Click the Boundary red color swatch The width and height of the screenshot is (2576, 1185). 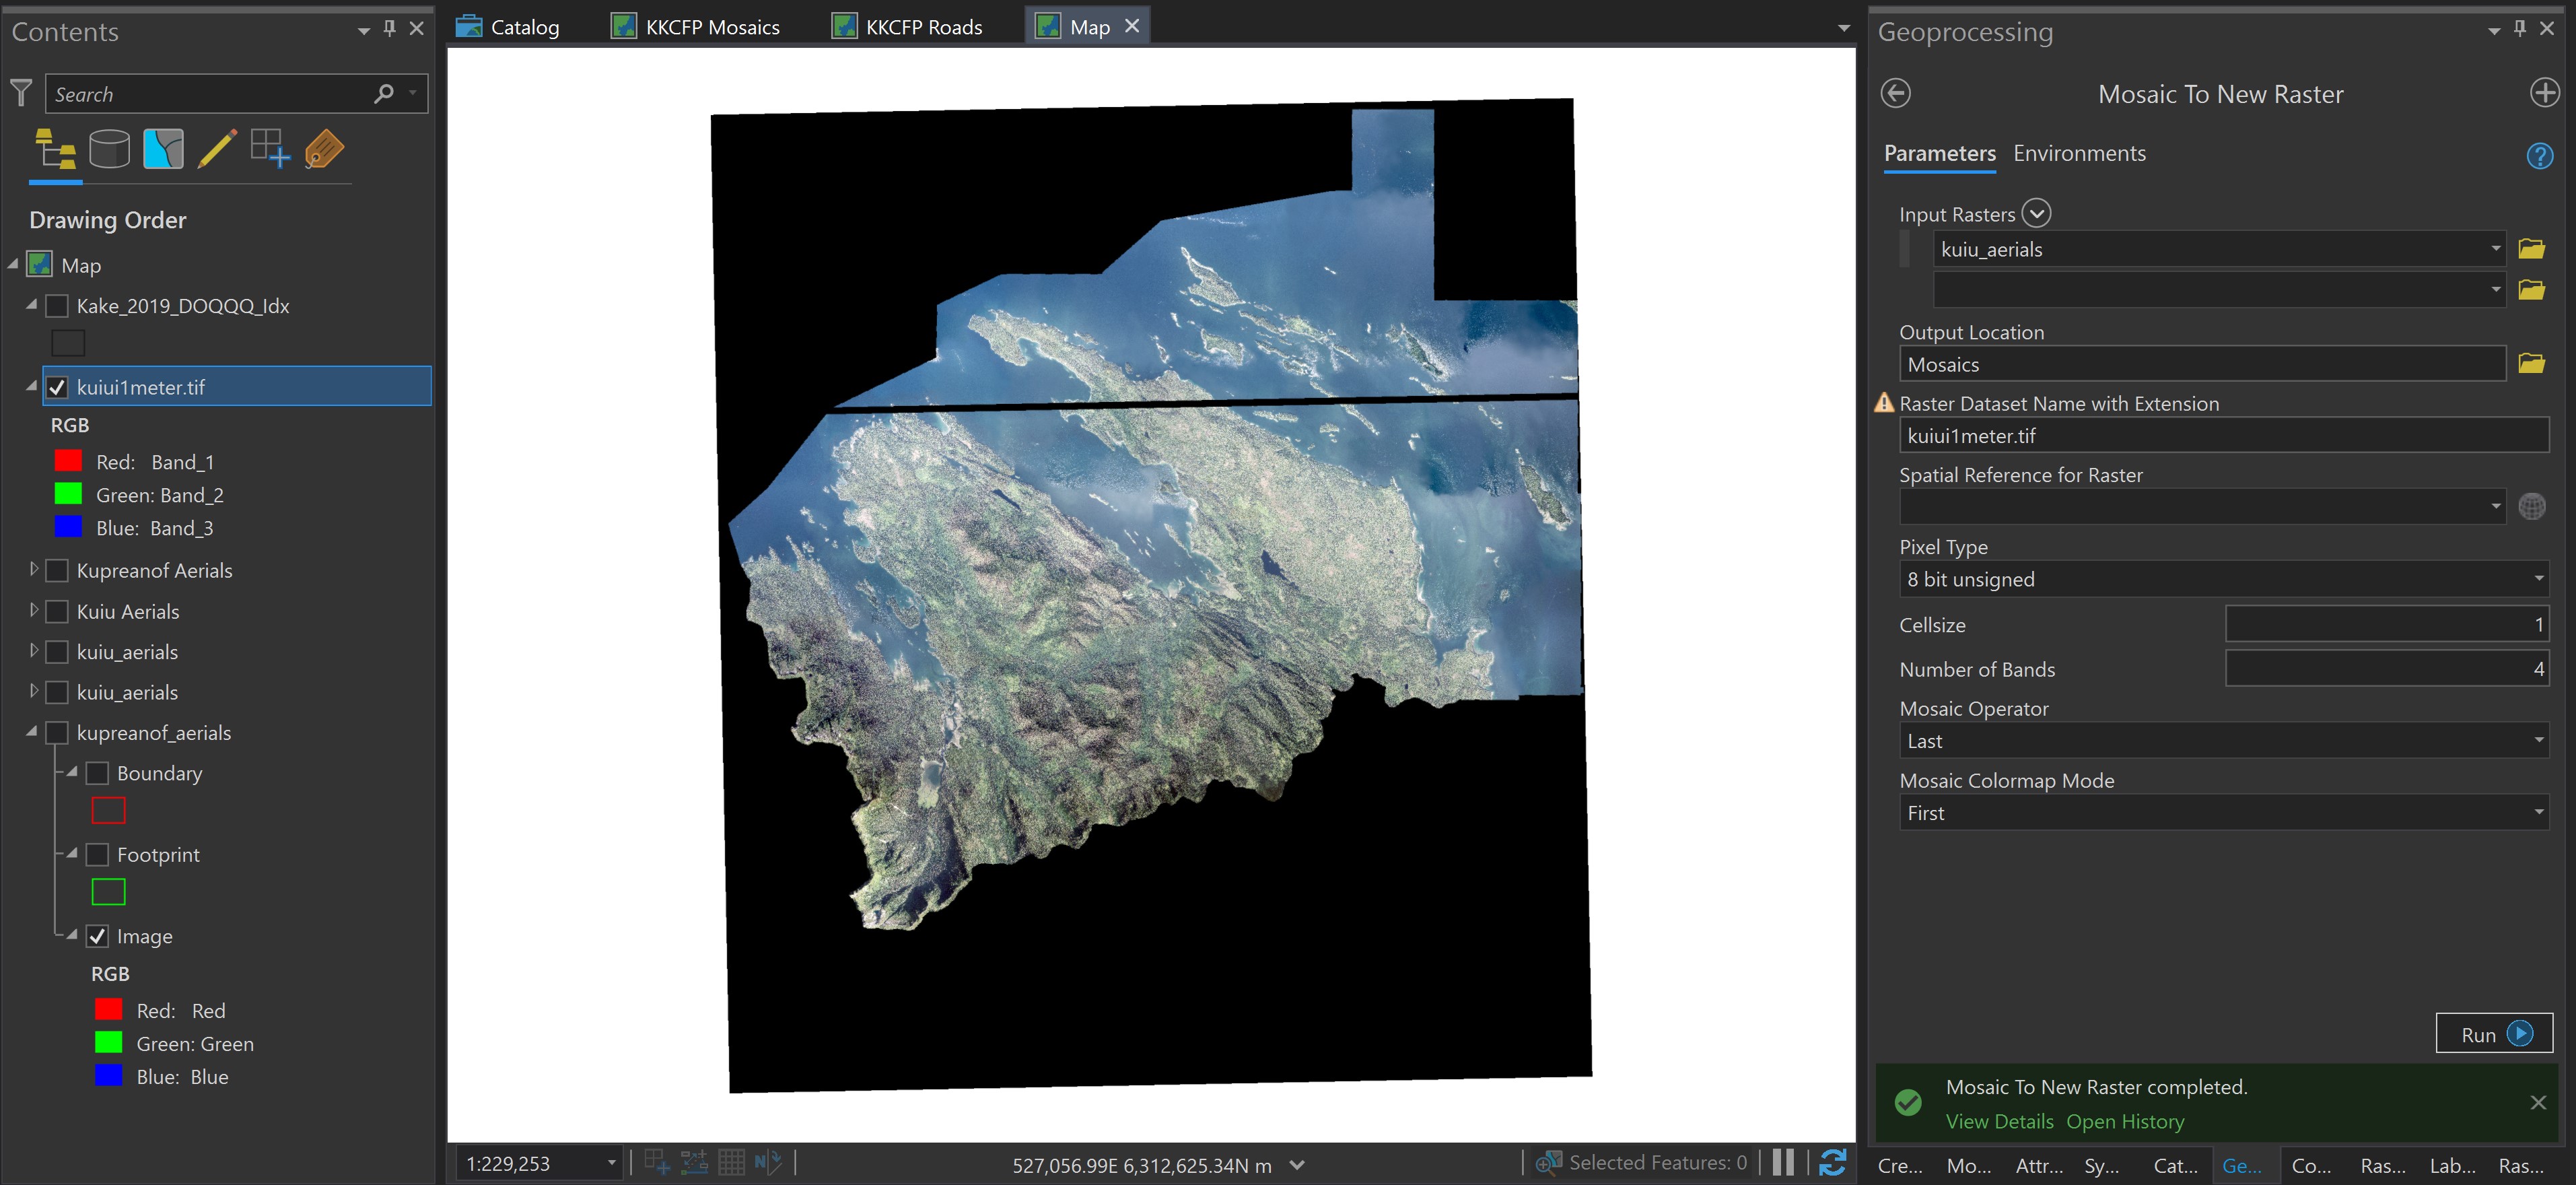coord(108,810)
